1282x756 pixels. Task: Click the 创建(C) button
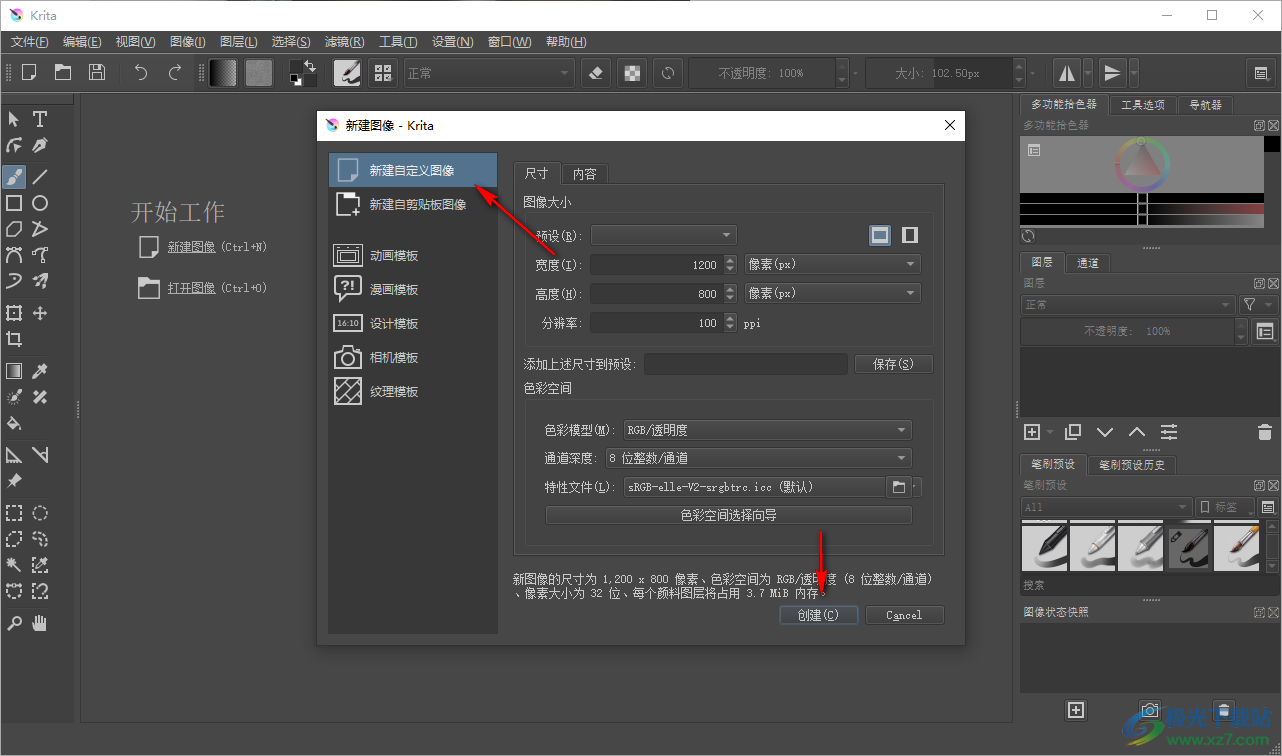click(x=818, y=615)
